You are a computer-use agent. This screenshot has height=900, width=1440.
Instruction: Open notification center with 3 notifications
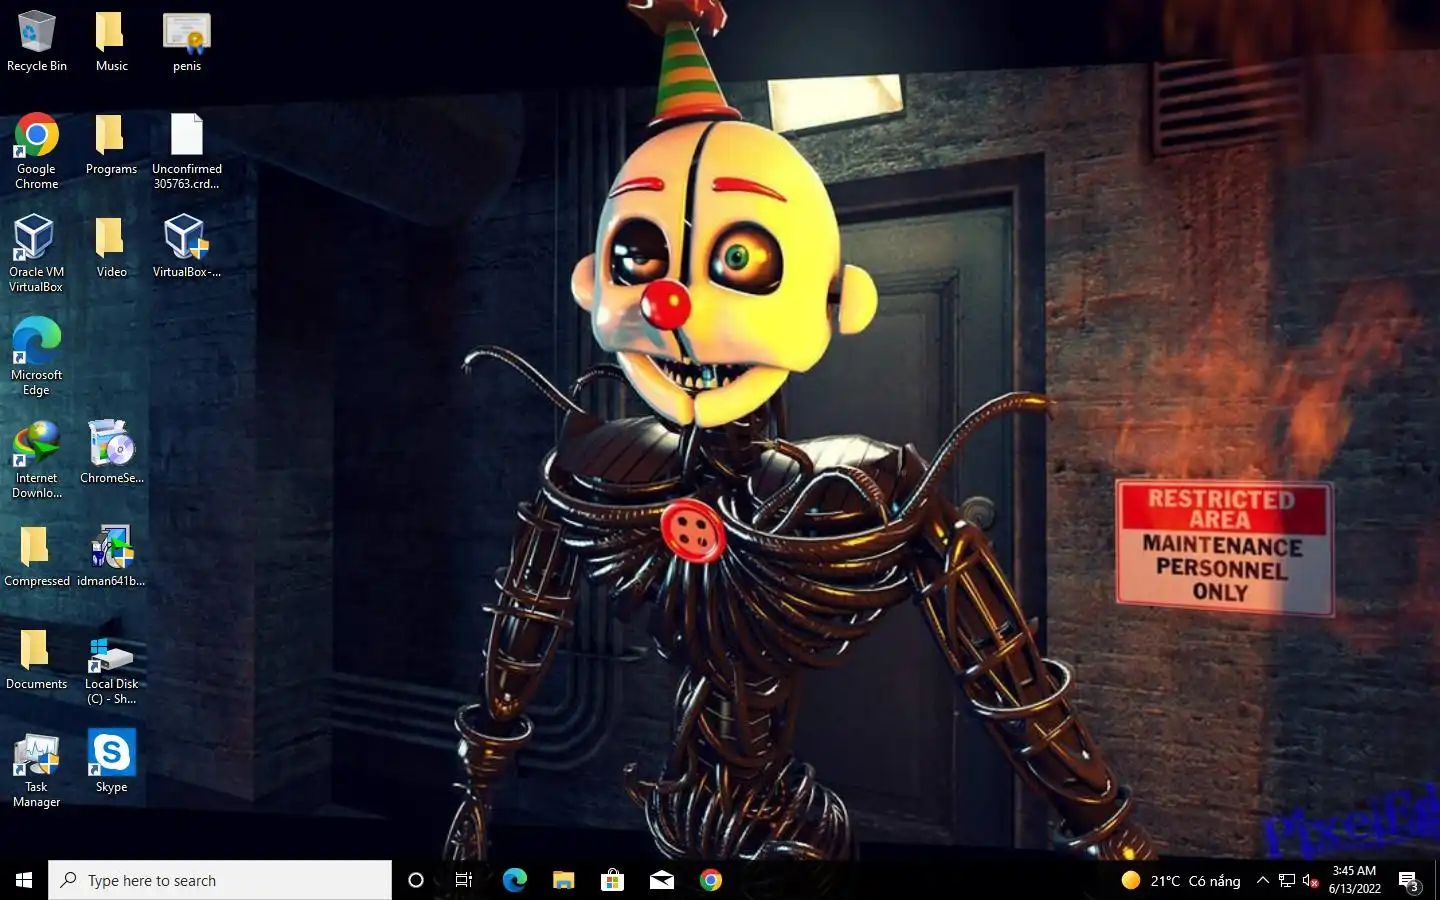pos(1409,881)
